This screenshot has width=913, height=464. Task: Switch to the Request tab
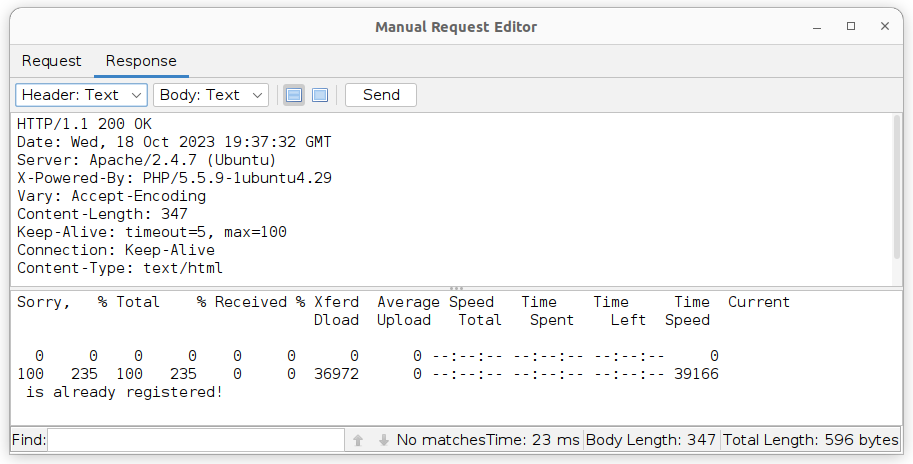(52, 61)
